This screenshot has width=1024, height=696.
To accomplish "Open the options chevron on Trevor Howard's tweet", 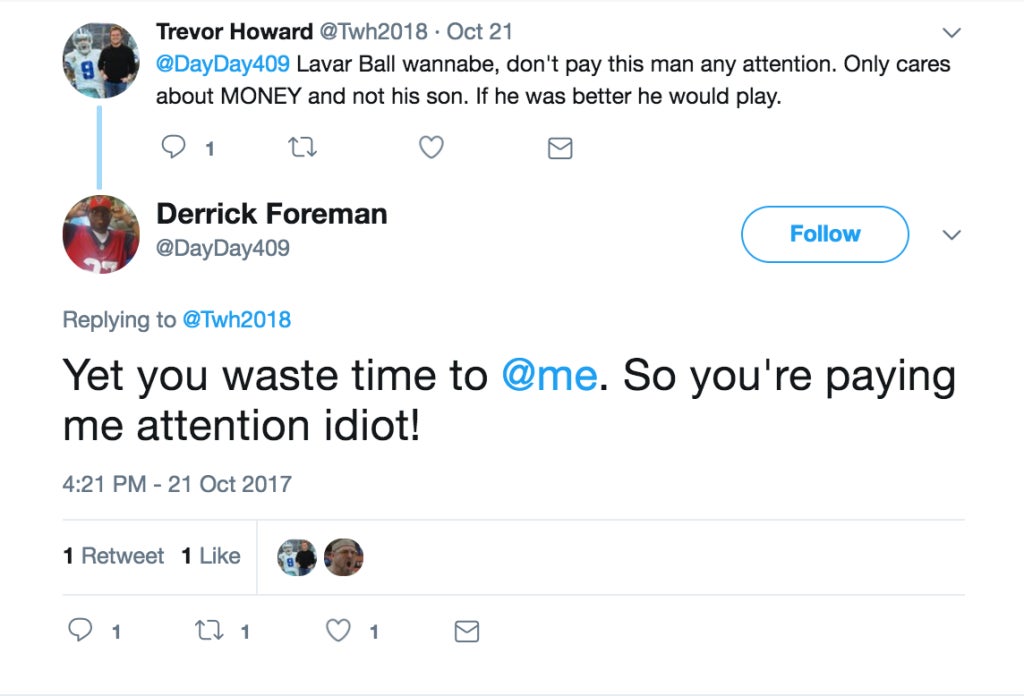I will [x=952, y=32].
